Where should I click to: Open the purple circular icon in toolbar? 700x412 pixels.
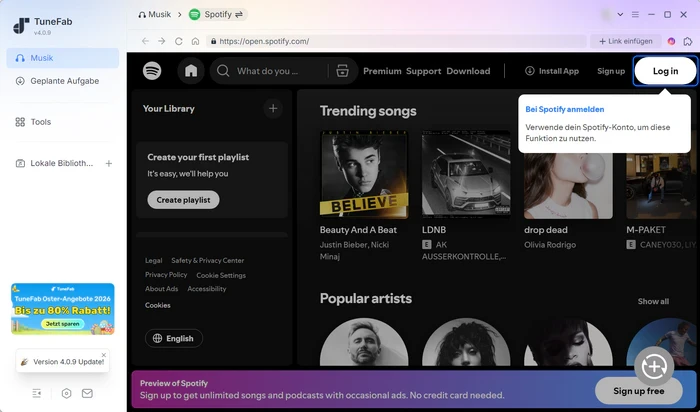click(671, 41)
